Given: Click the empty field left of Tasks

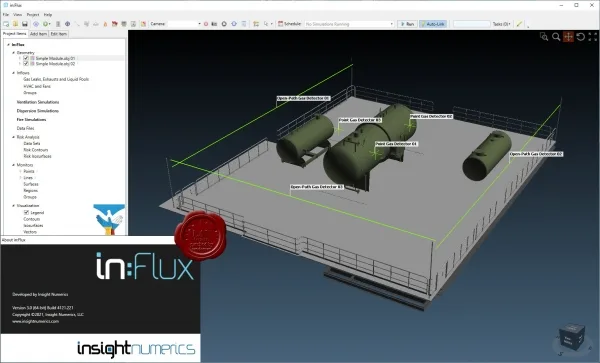Looking at the screenshot, I should pyautogui.click(x=471, y=24).
